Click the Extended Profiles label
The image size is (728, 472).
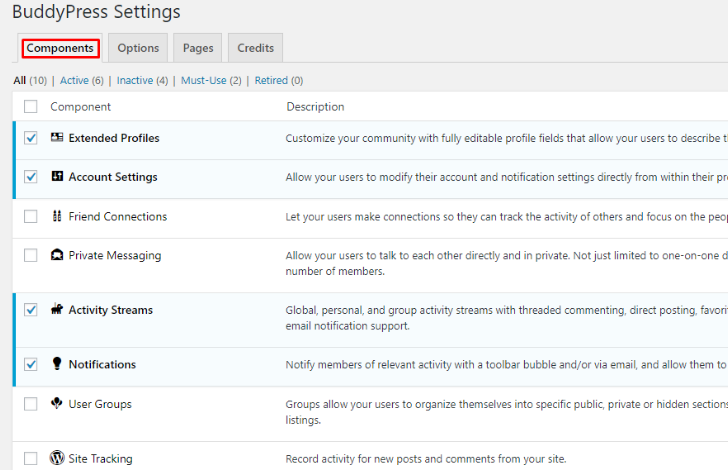114,138
